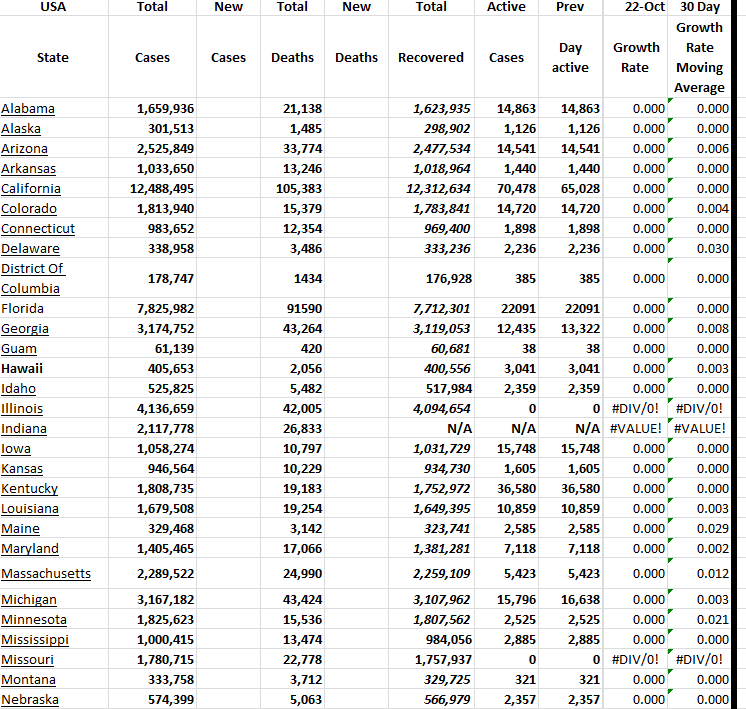The image size is (746, 709).
Task: Open the Alaska state link
Action: pos(21,129)
